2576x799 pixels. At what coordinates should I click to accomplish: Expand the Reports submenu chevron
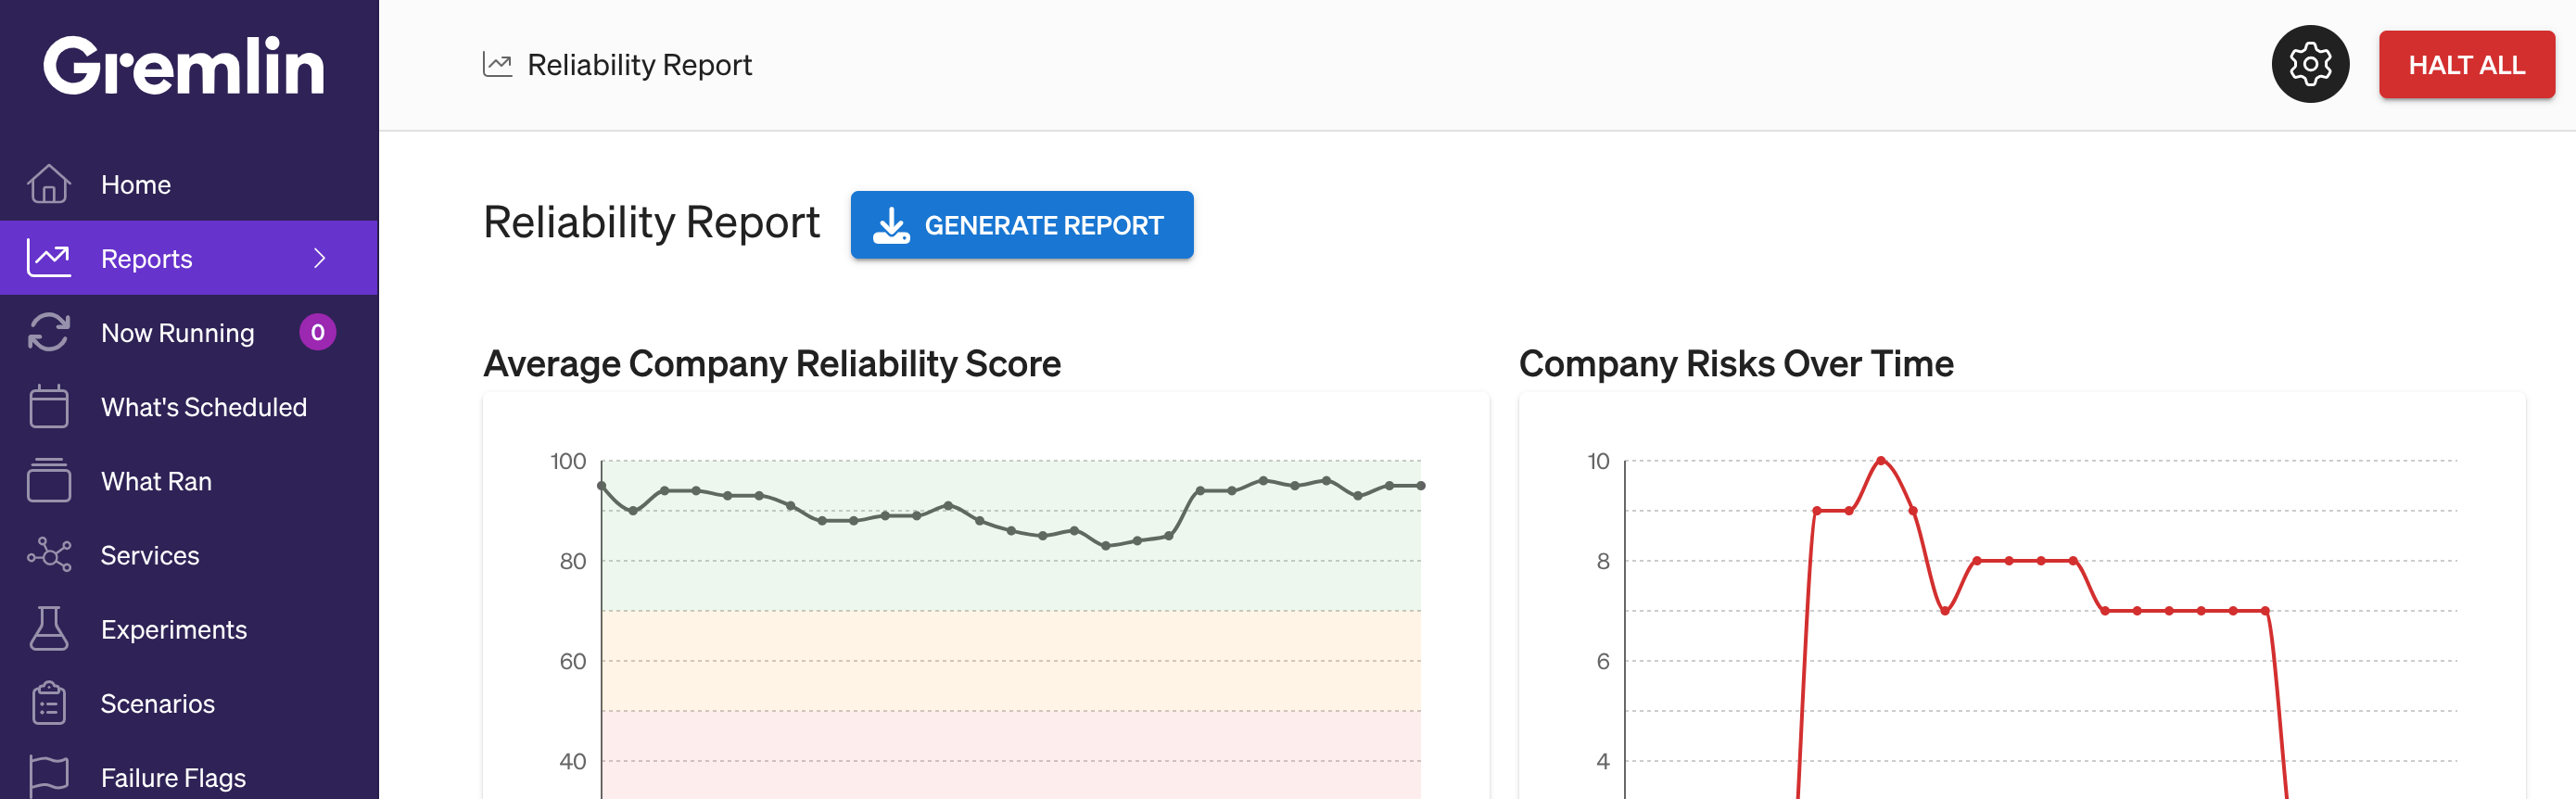coord(320,258)
